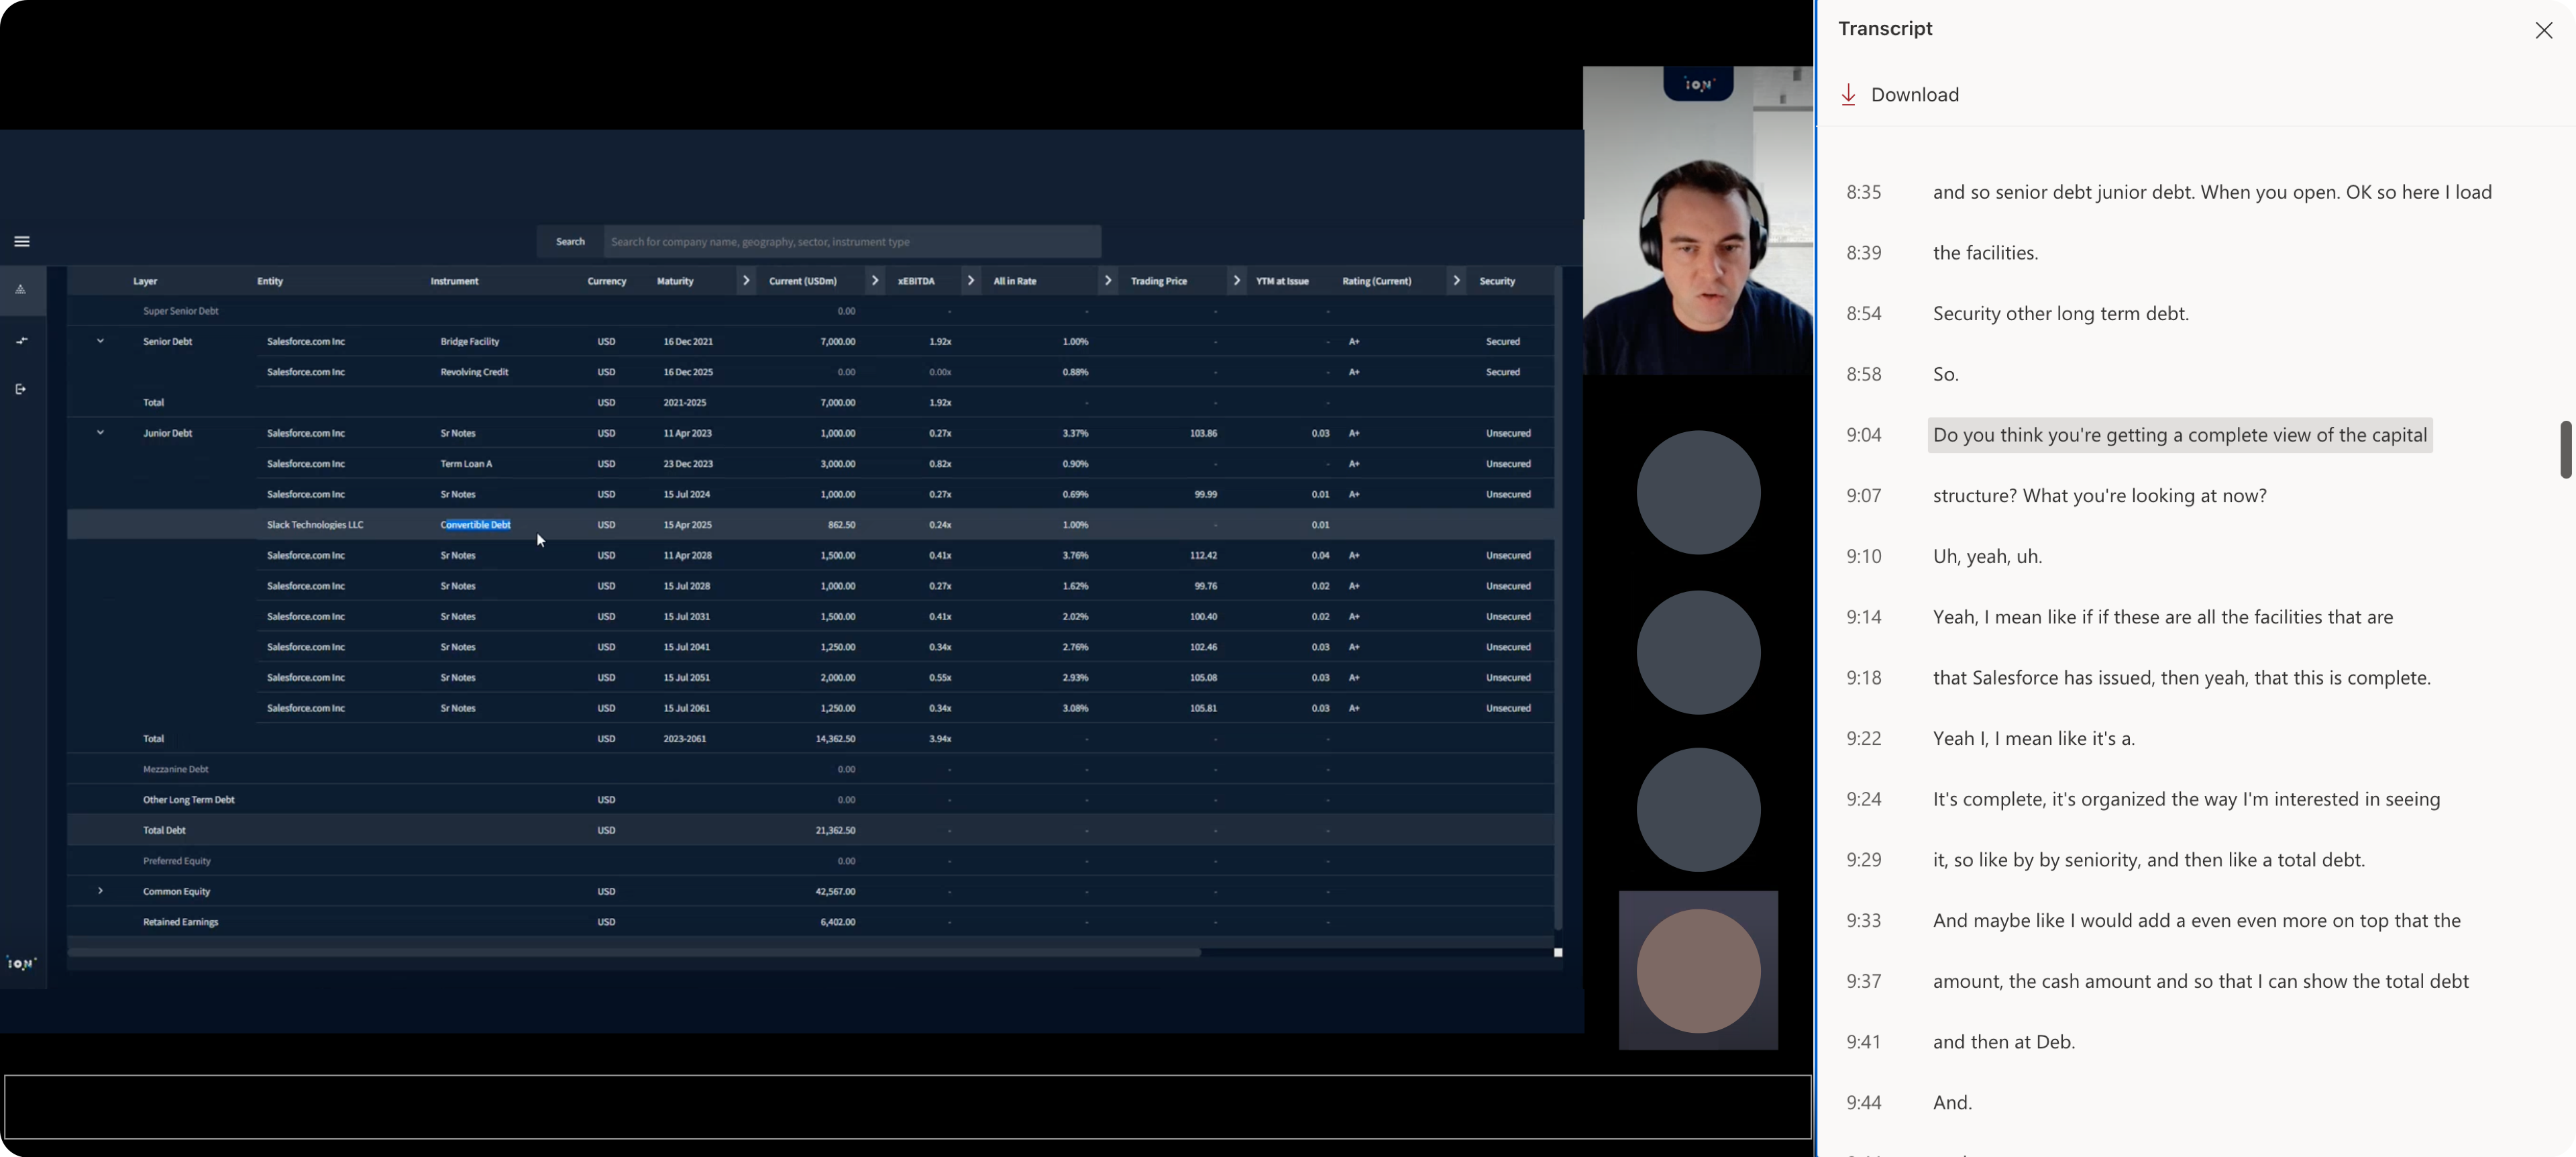Expand columns after Rating (Current) header
2576x1157 pixels.
(x=1456, y=281)
